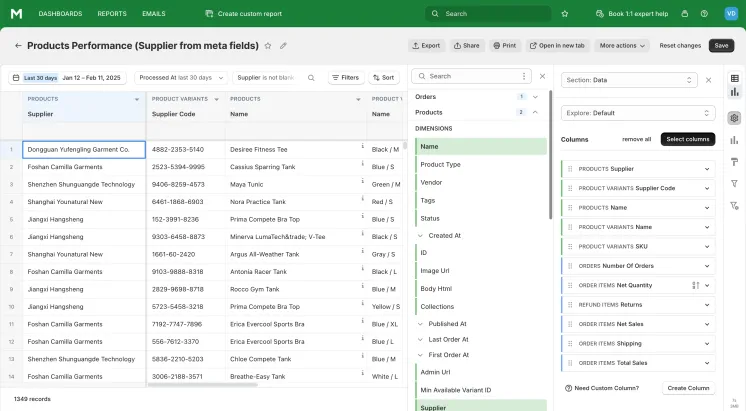Select the Product Type dimension
The image size is (746, 411).
(481, 165)
